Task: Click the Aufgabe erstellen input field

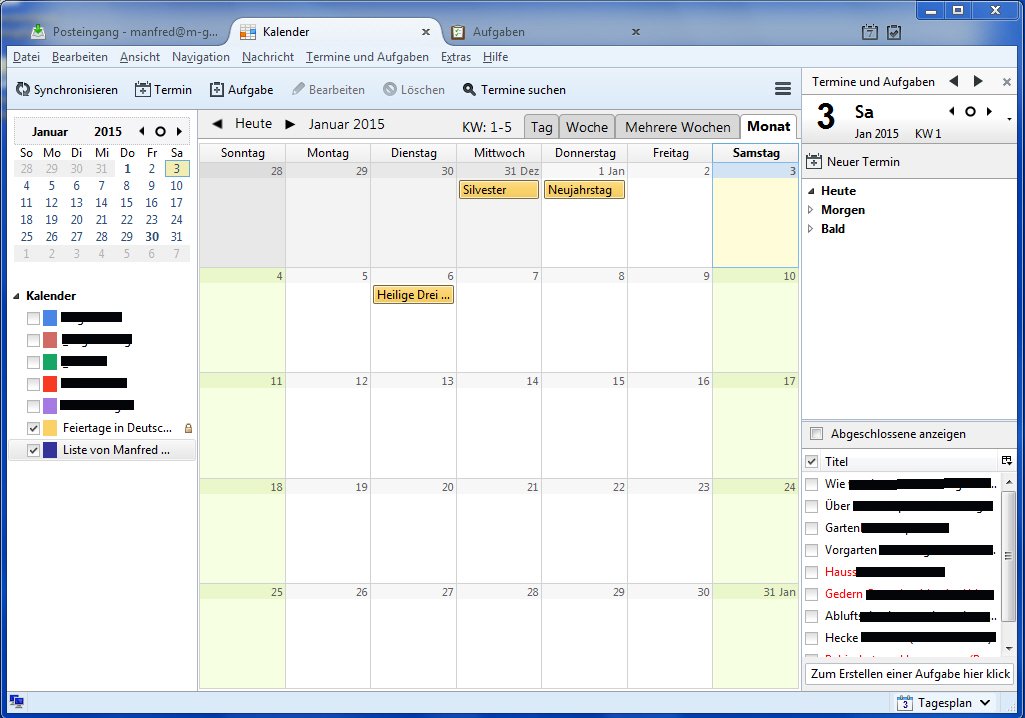Action: tap(909, 674)
